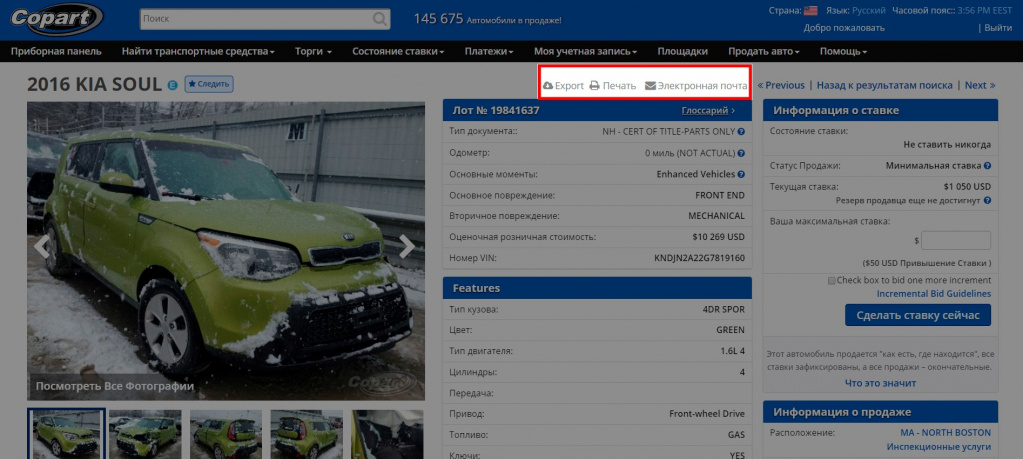1023x459 pixels.
Task: Click Сделать ставку сейчас button
Action: (918, 316)
